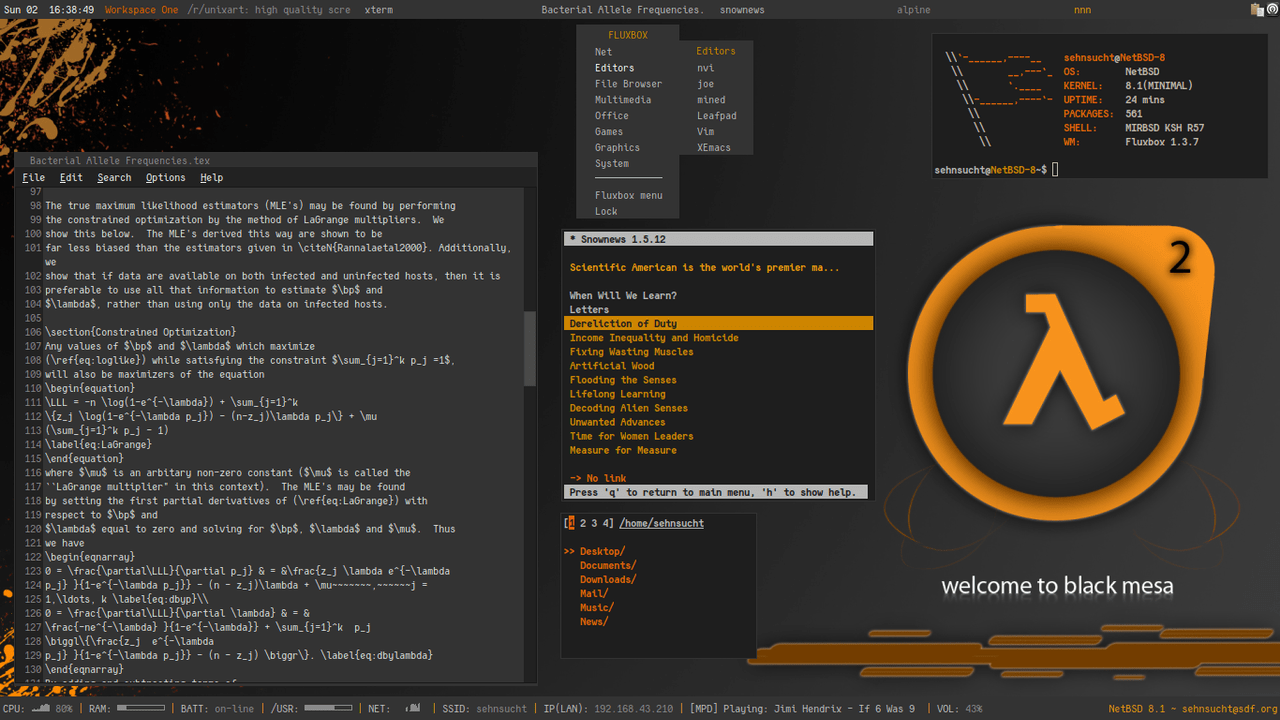
Task: Click the wireless network tray icon
Action: (x=1272, y=10)
